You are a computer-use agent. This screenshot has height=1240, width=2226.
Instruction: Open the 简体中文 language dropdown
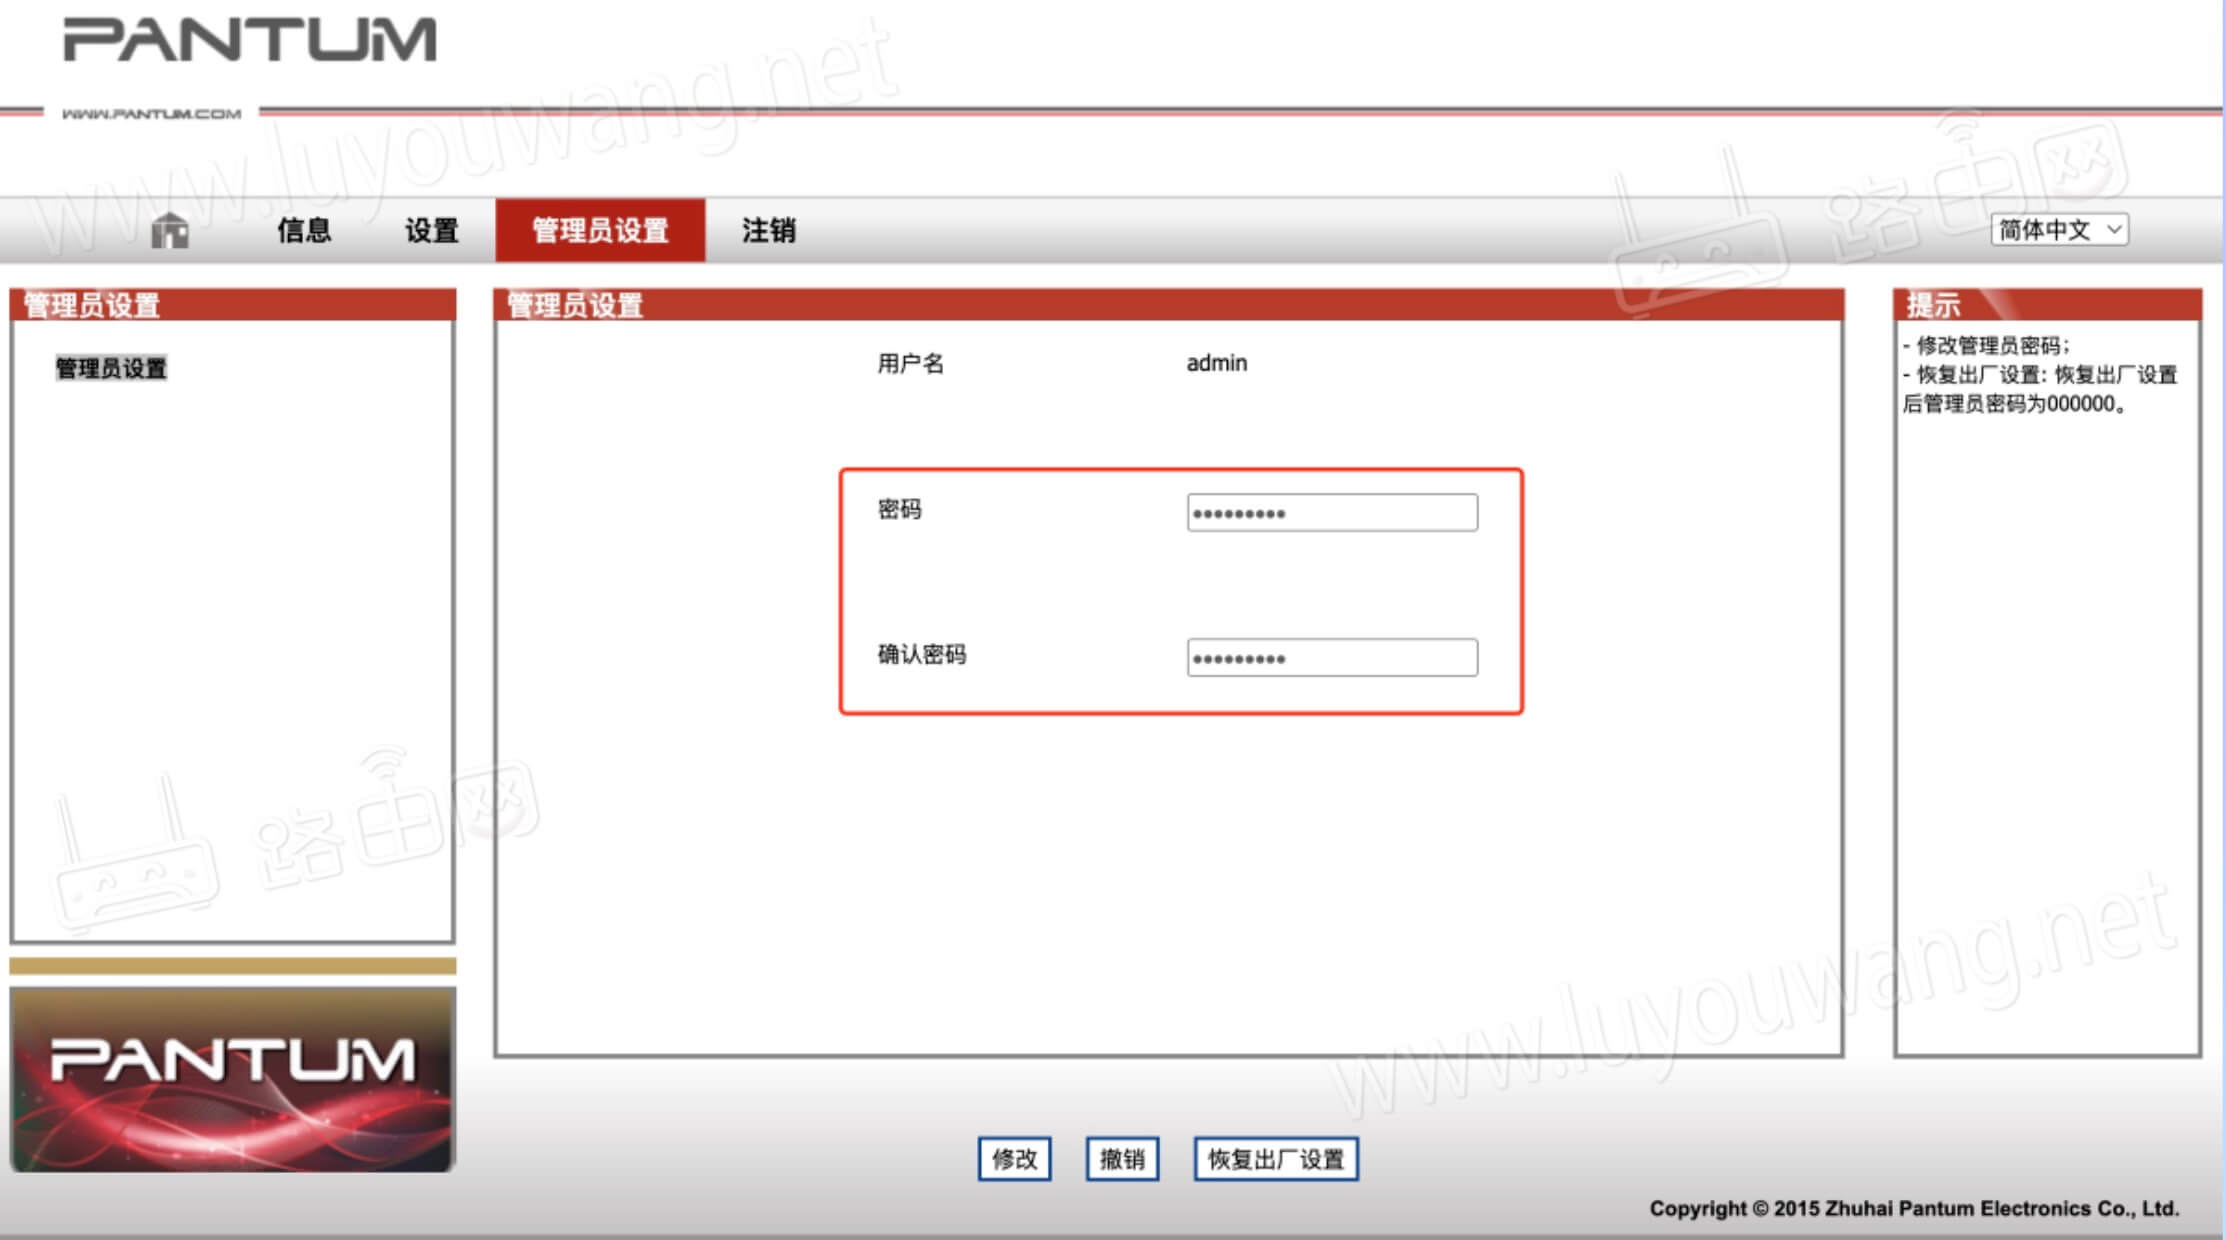click(x=2058, y=230)
